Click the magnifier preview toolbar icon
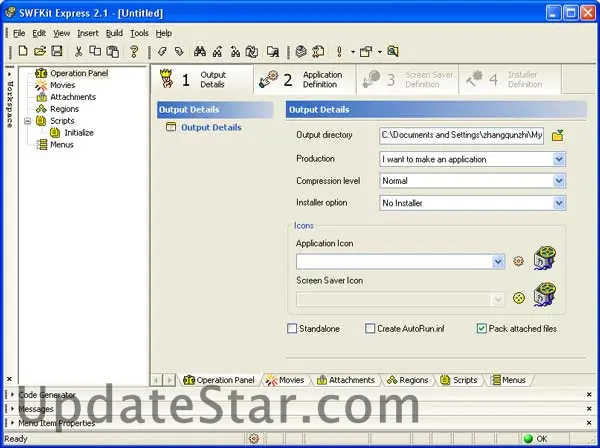 tap(393, 51)
